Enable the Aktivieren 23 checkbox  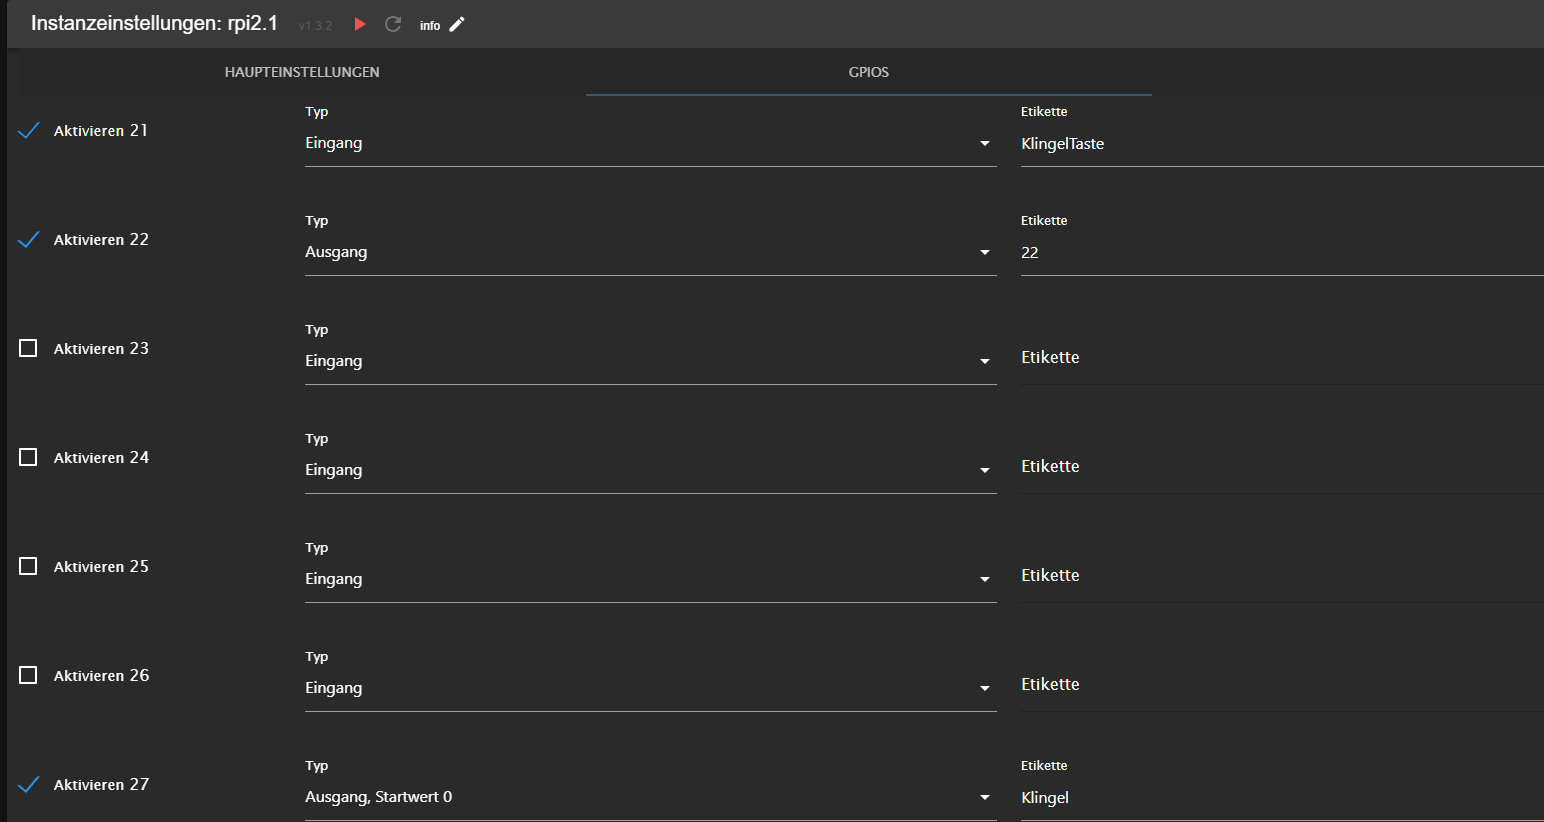(29, 348)
